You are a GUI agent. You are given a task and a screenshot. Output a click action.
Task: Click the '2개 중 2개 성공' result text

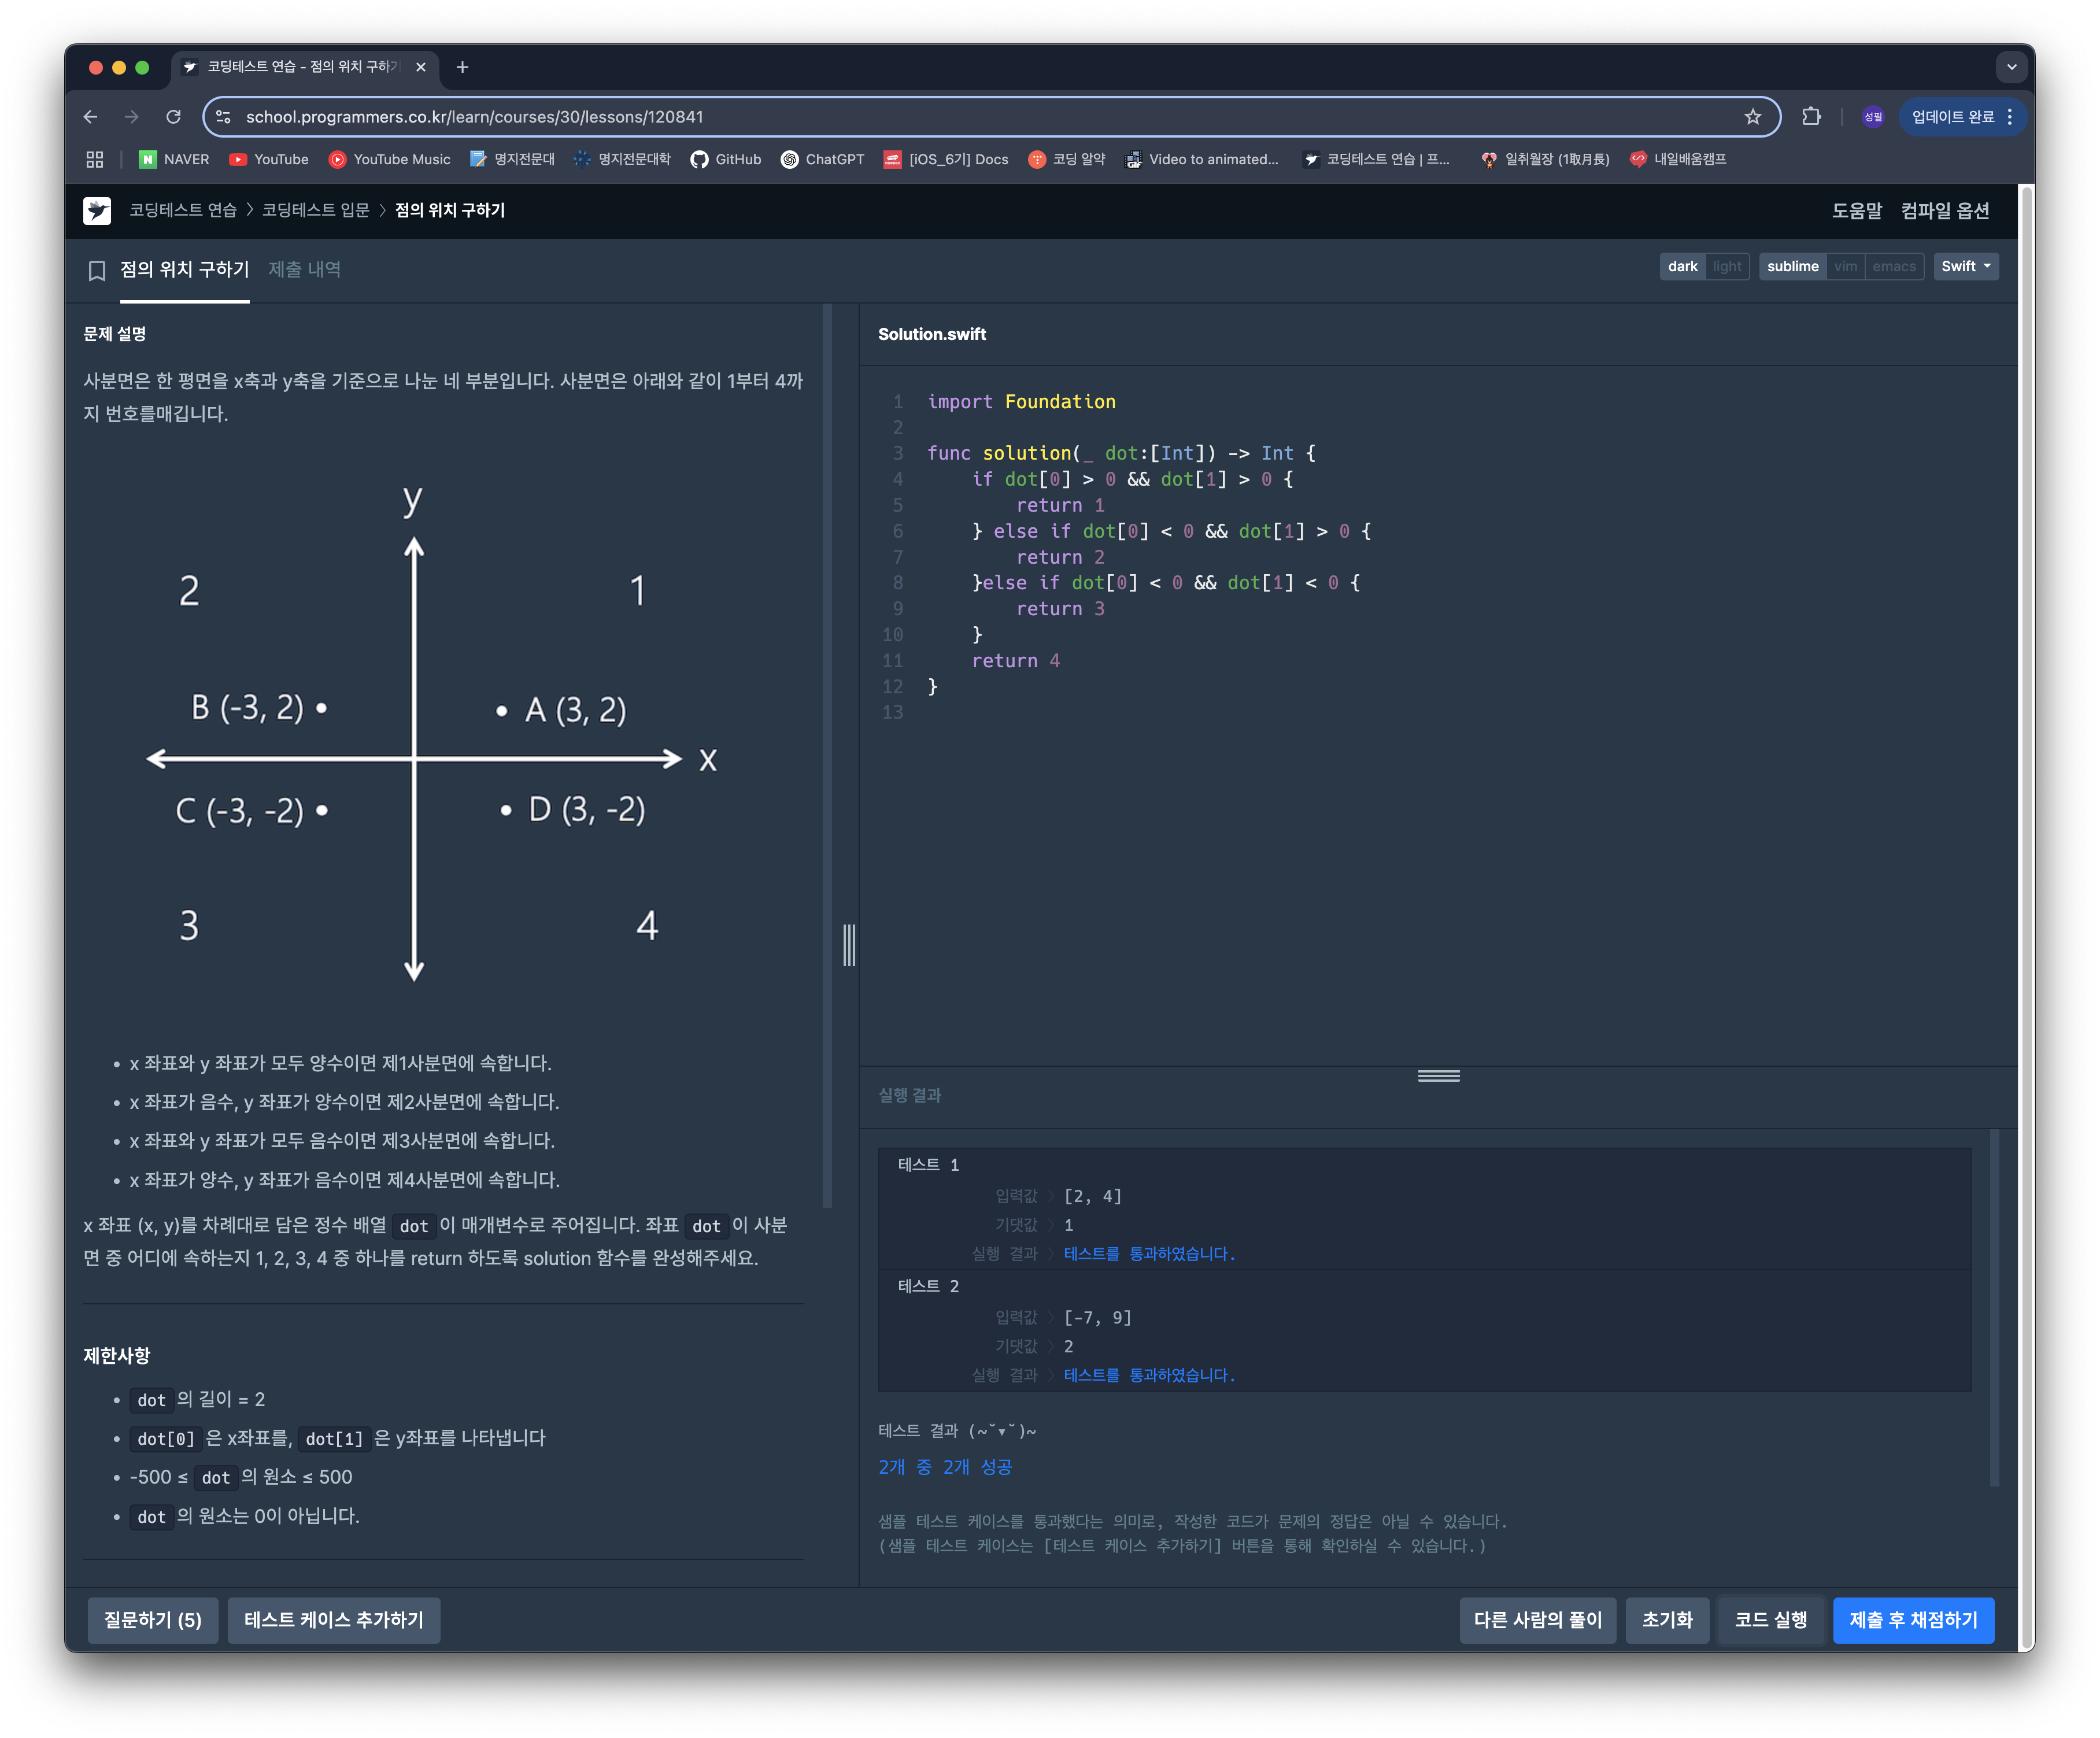[x=945, y=1466]
